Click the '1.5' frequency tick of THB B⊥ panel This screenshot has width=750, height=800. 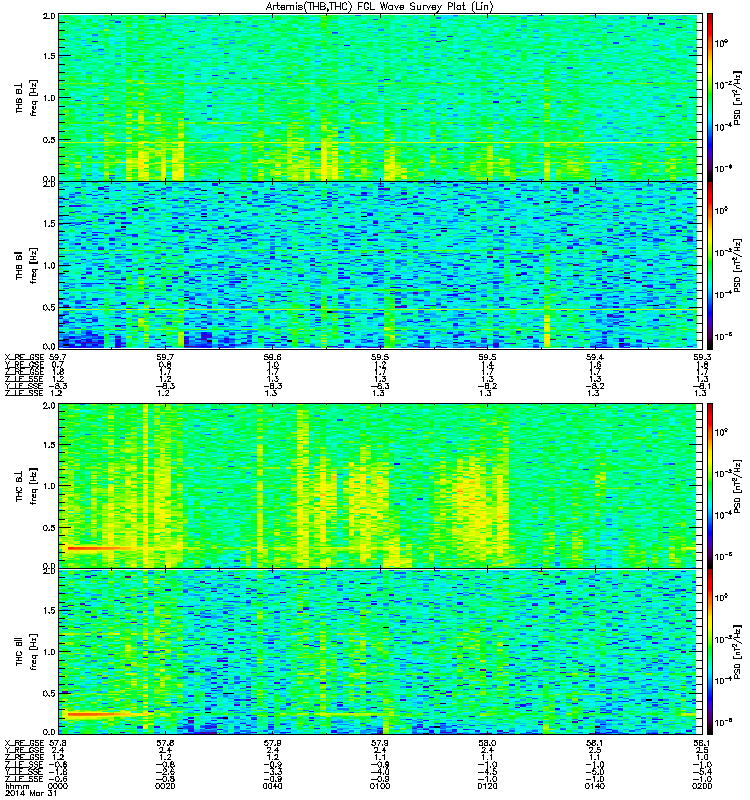[49, 56]
